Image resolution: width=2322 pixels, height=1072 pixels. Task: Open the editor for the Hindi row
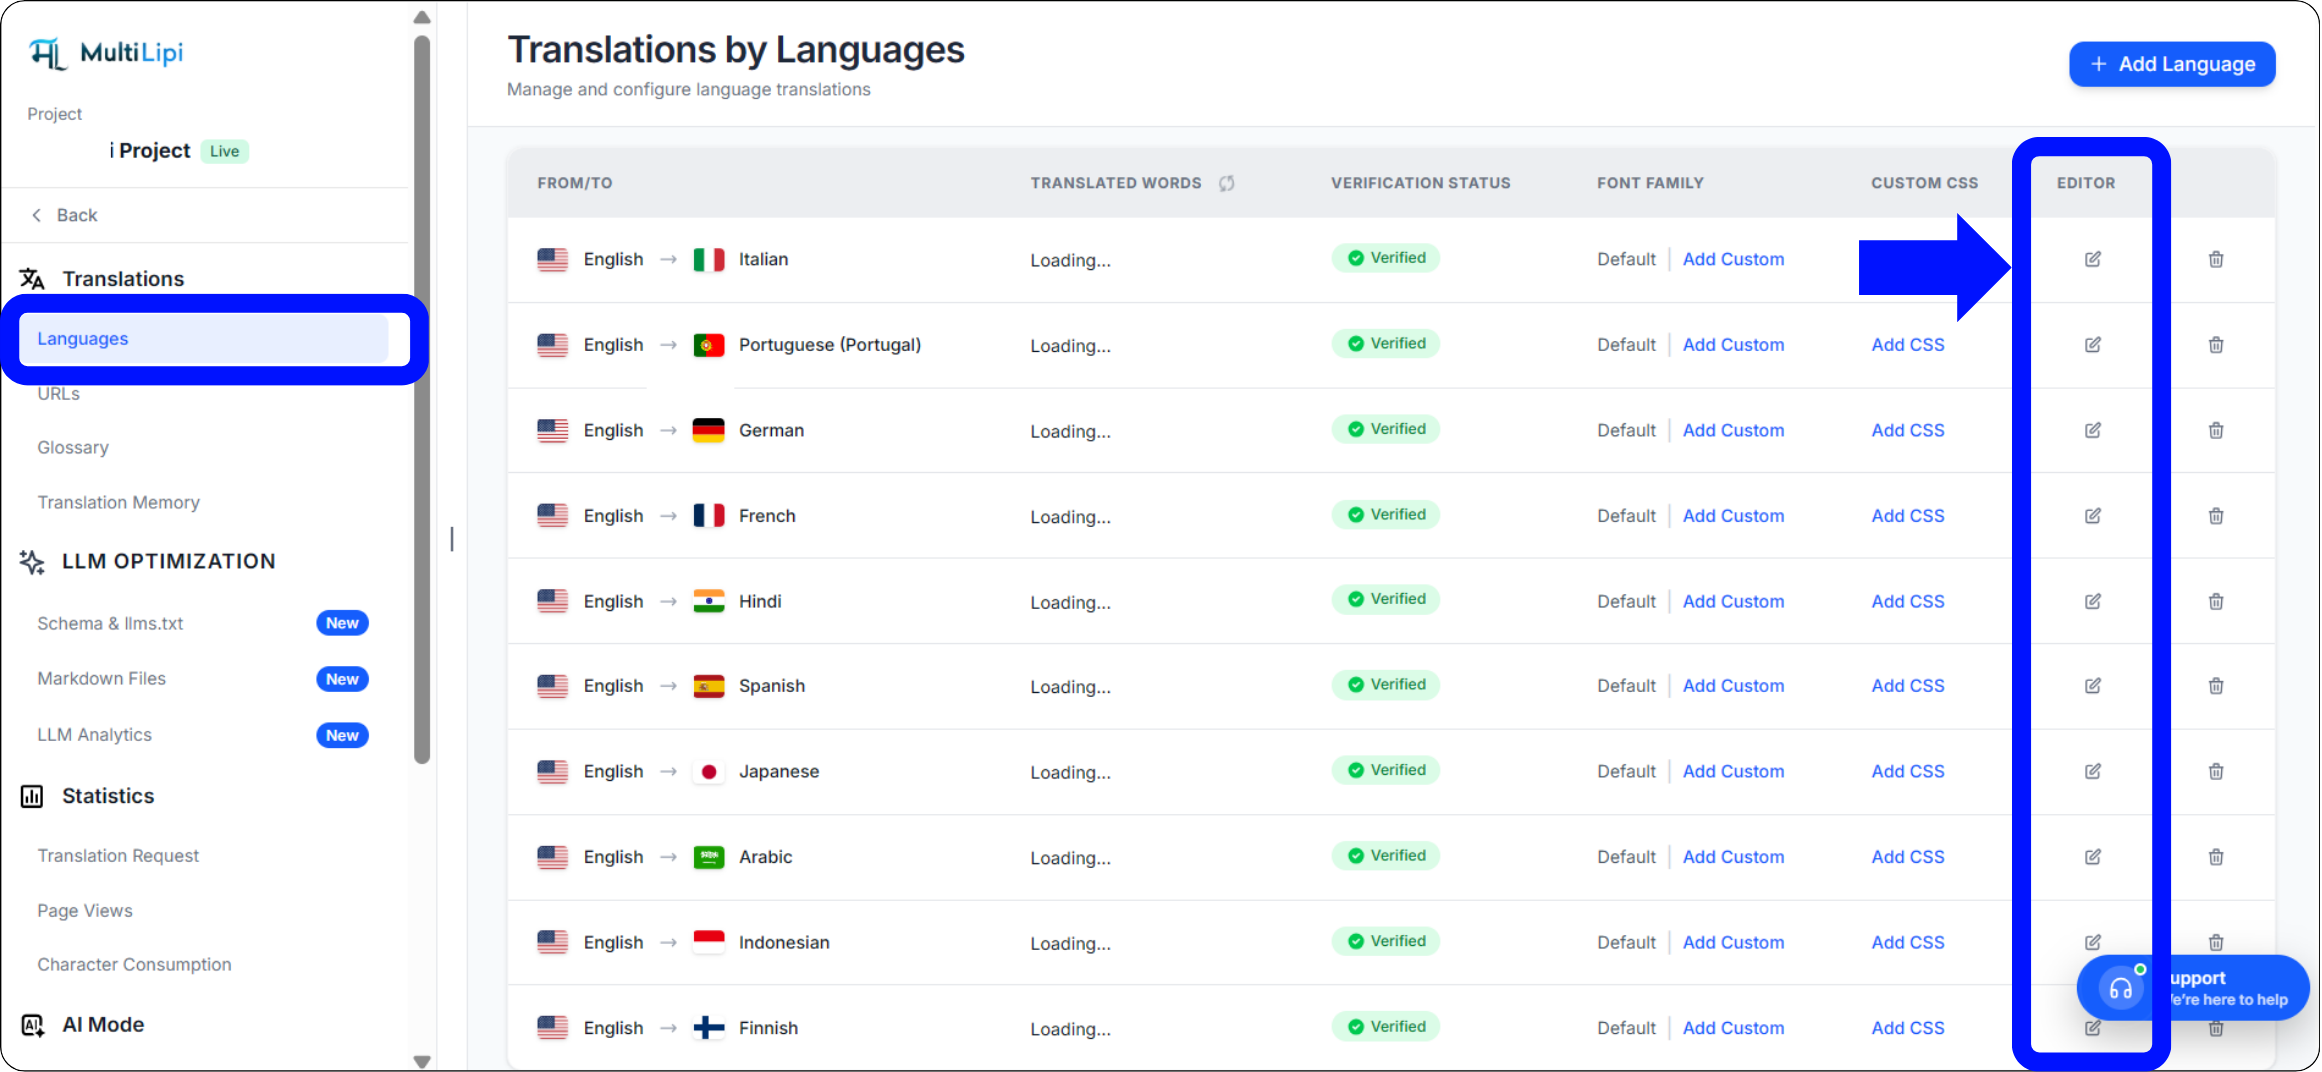point(2092,601)
